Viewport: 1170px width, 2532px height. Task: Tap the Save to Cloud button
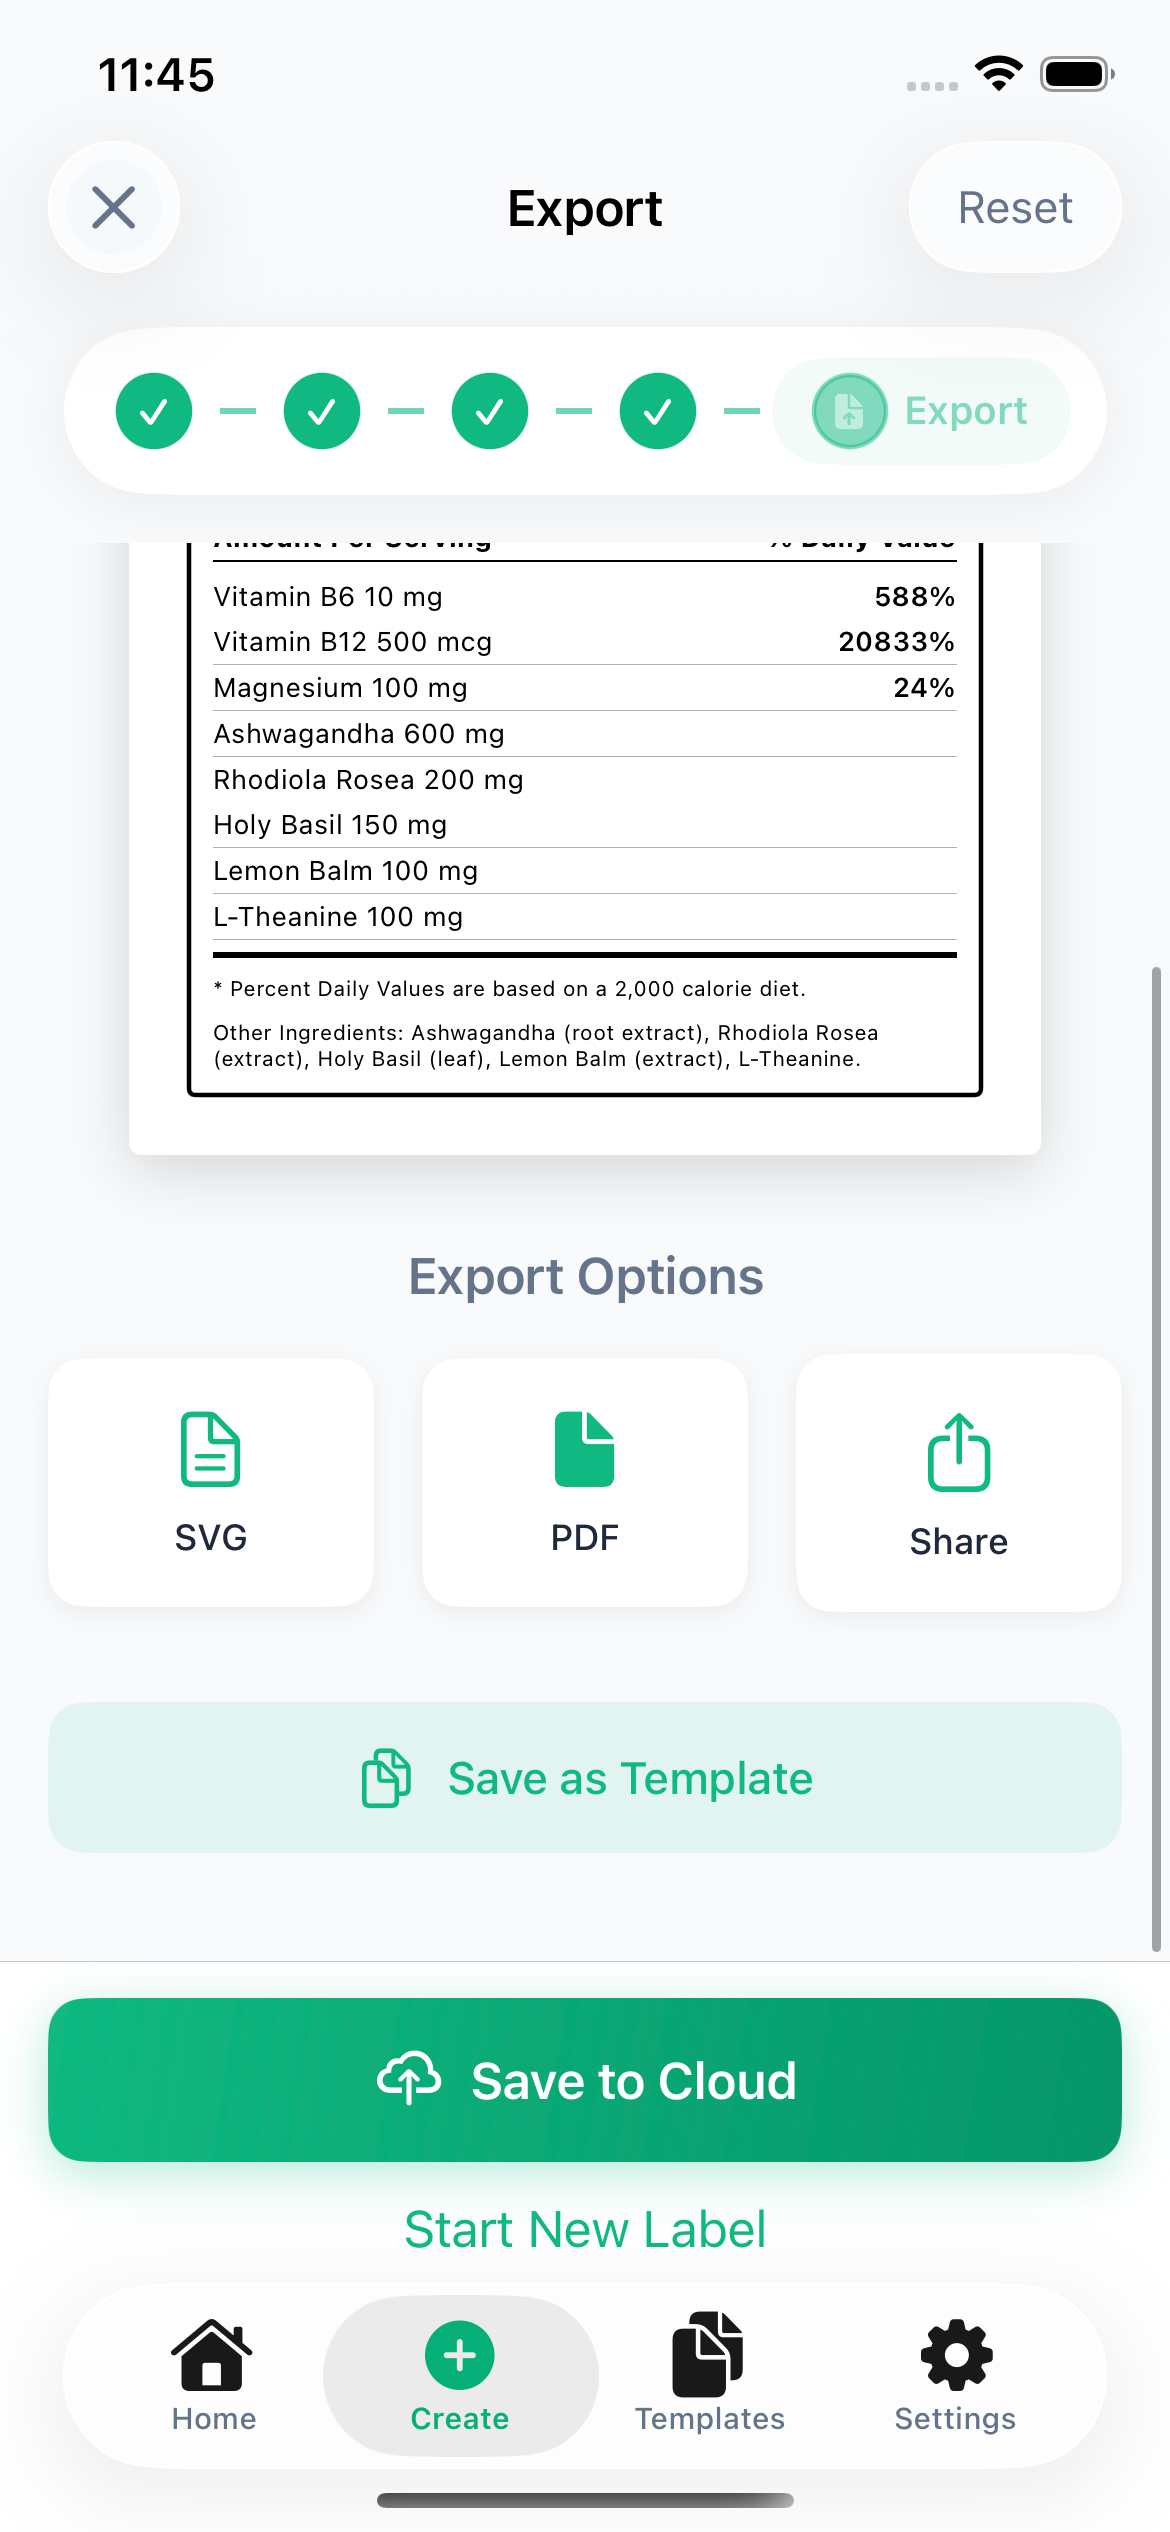click(x=585, y=2081)
